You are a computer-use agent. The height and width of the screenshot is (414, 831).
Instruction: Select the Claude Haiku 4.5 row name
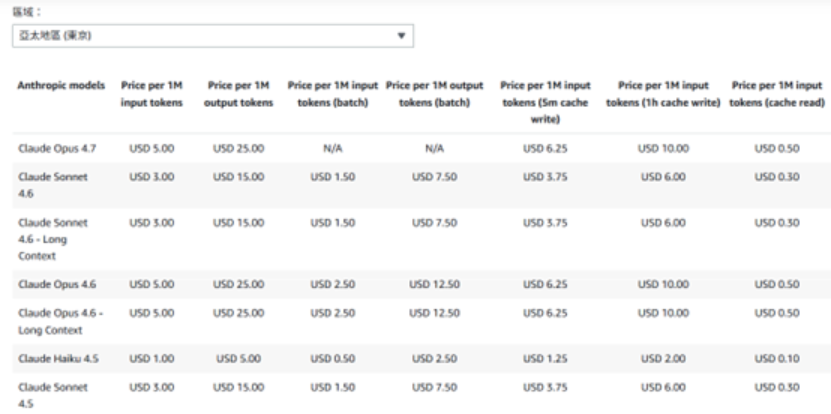58,358
